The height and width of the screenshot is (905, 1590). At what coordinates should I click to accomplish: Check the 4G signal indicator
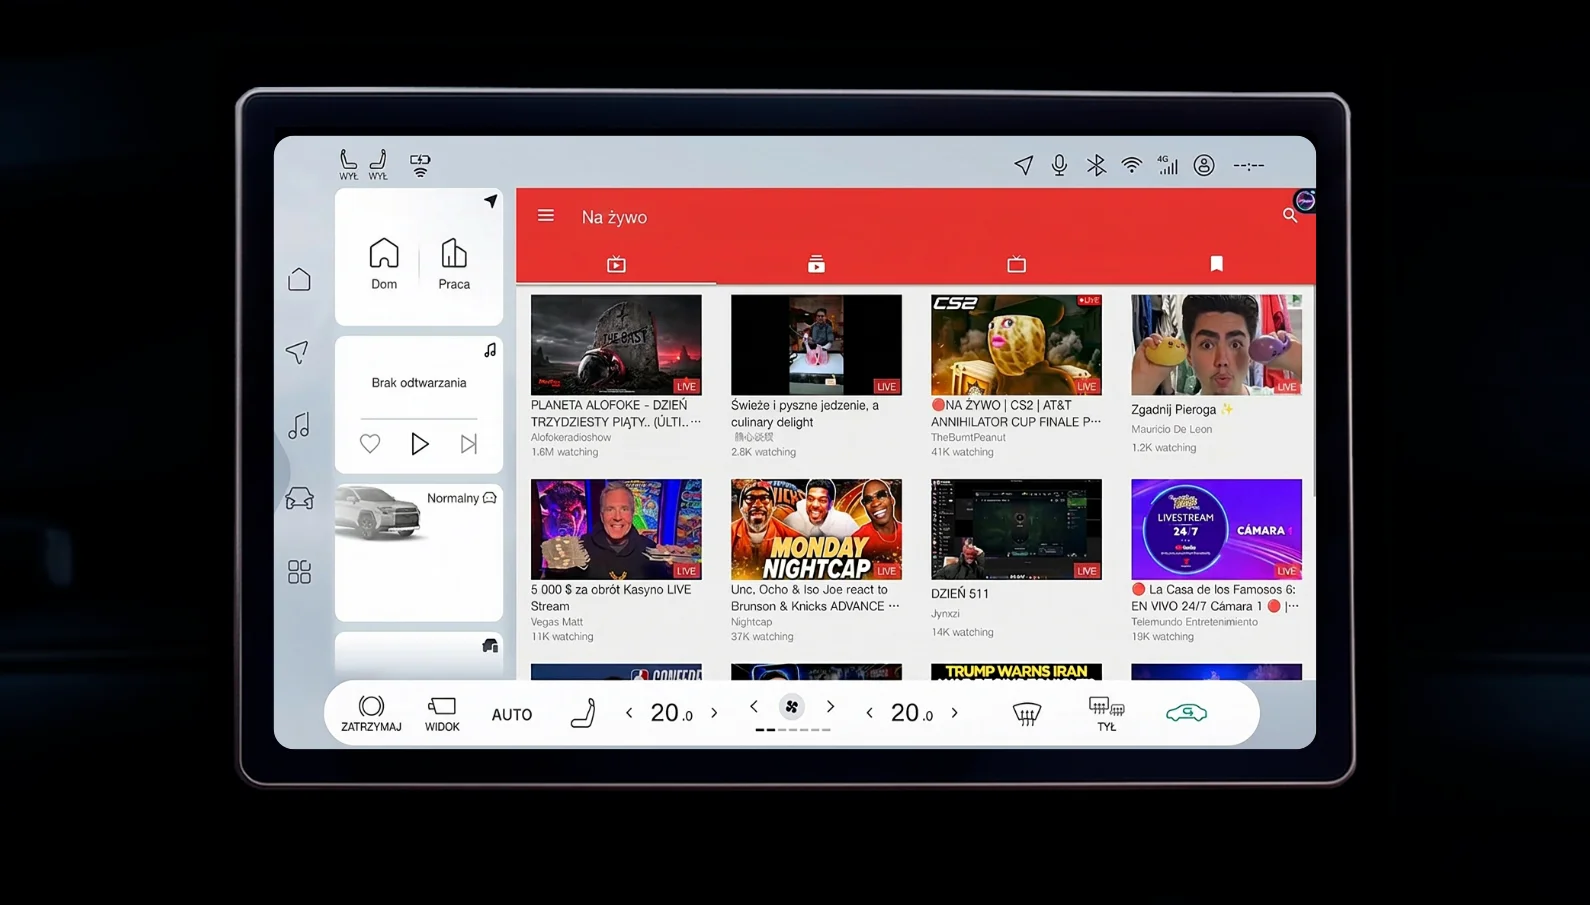point(1167,165)
